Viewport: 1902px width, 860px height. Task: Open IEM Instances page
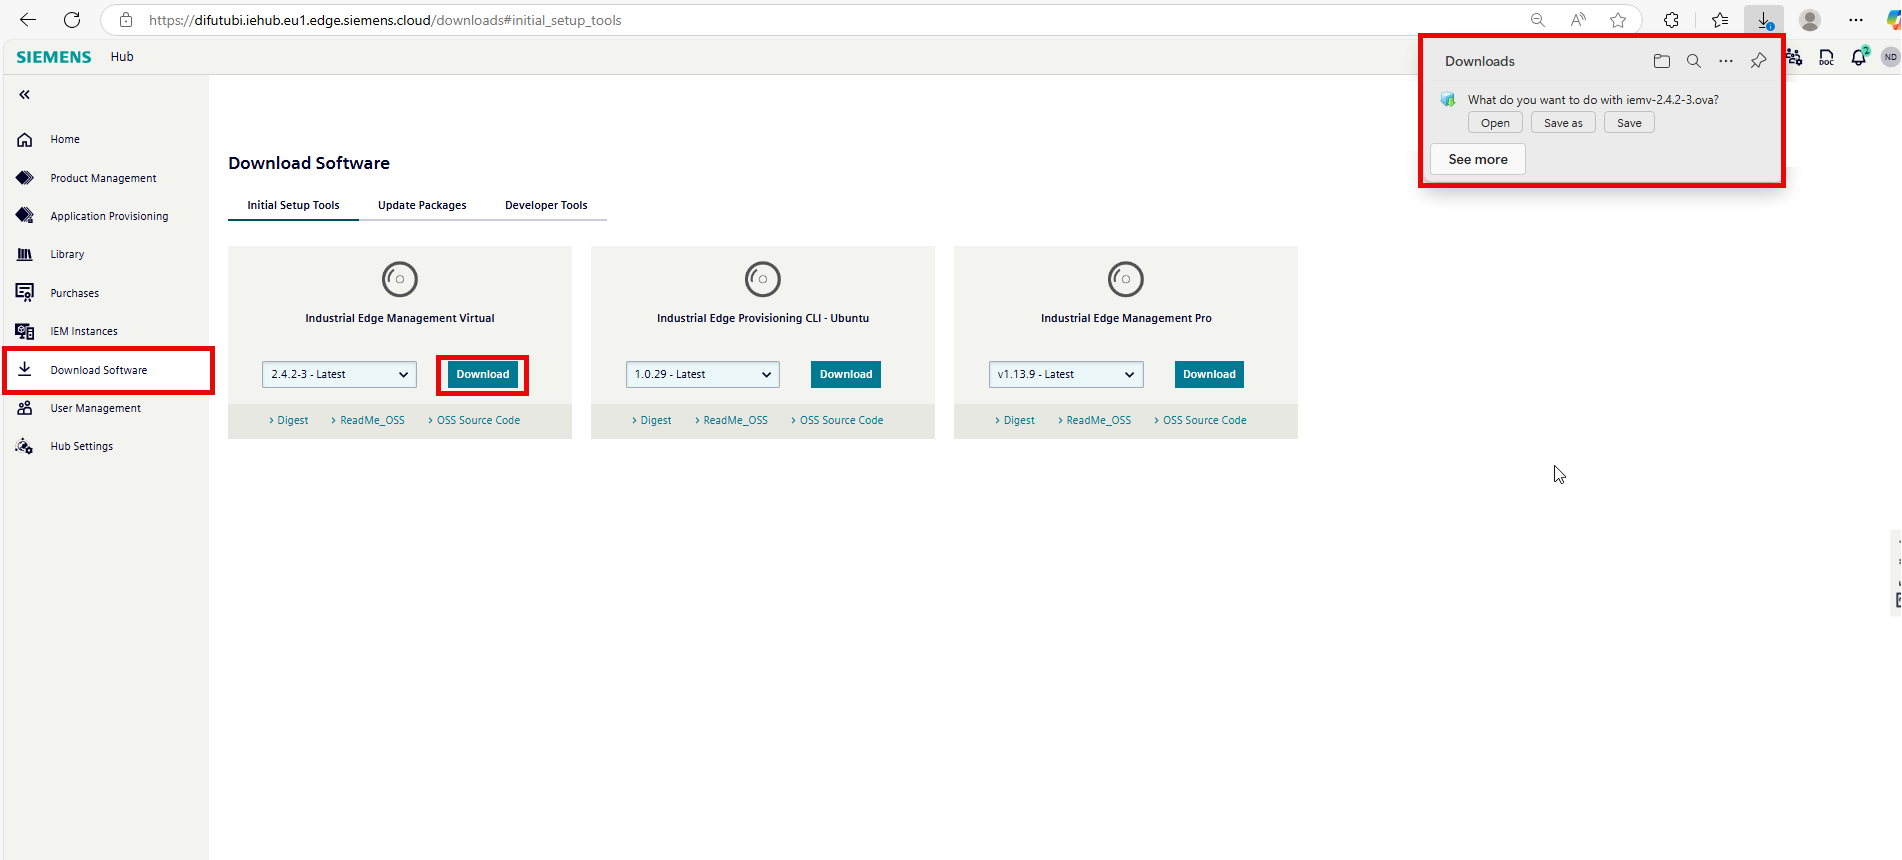84,332
